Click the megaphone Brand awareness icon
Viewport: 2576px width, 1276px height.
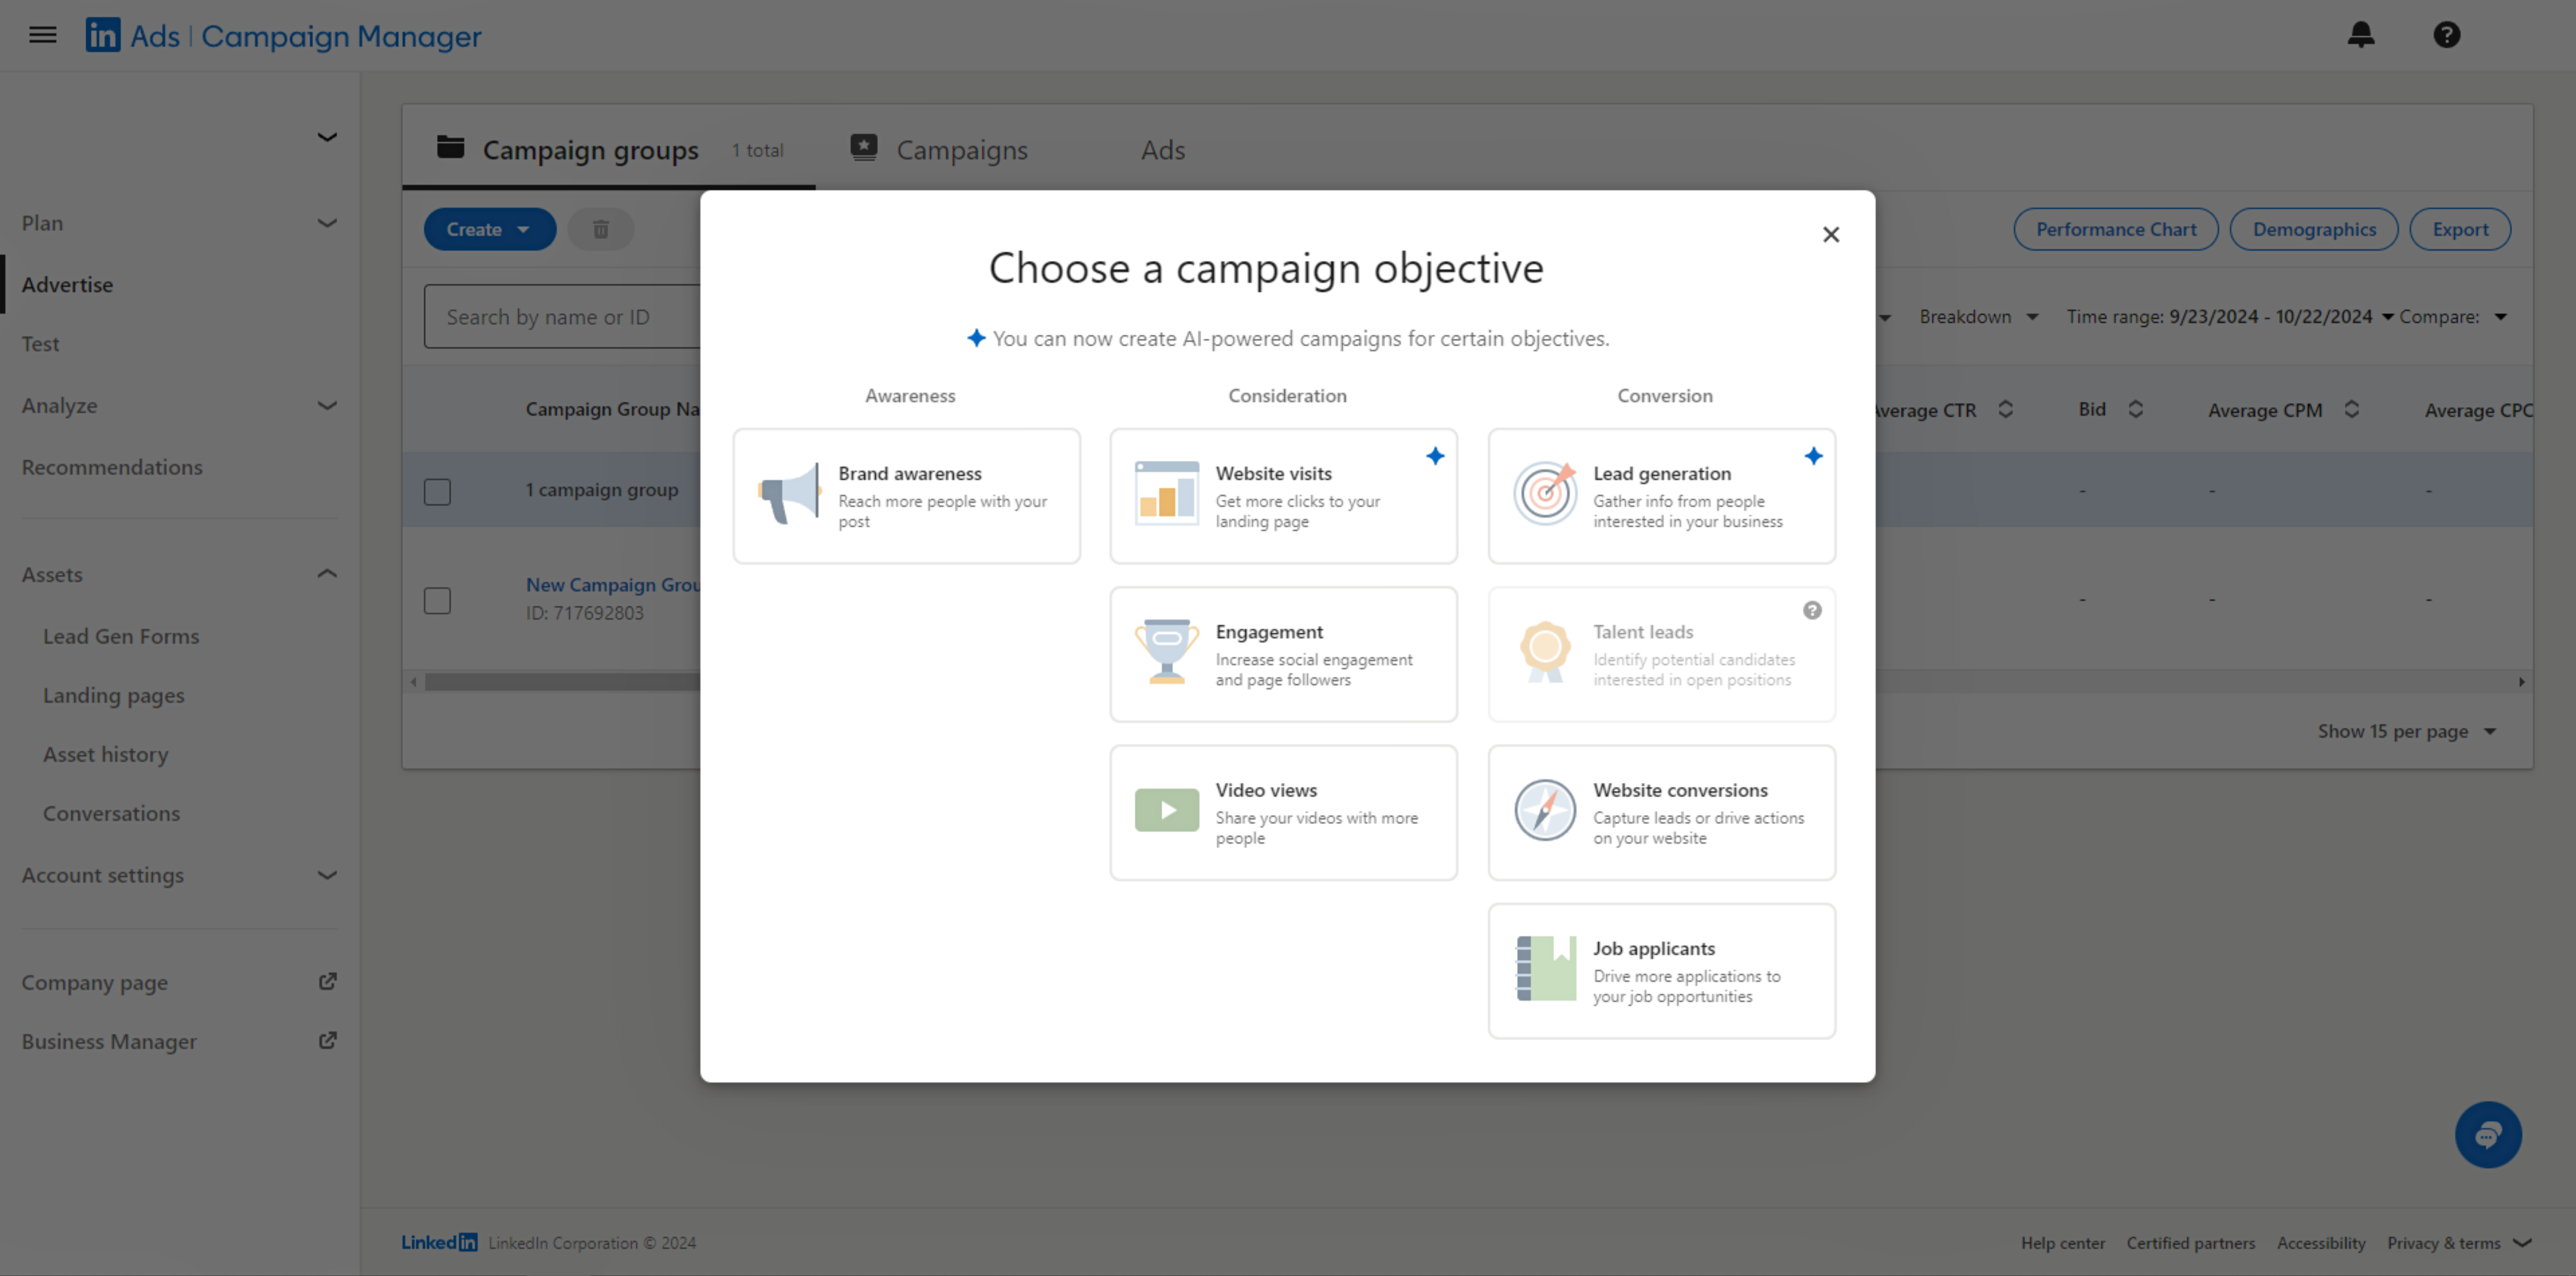[789, 493]
